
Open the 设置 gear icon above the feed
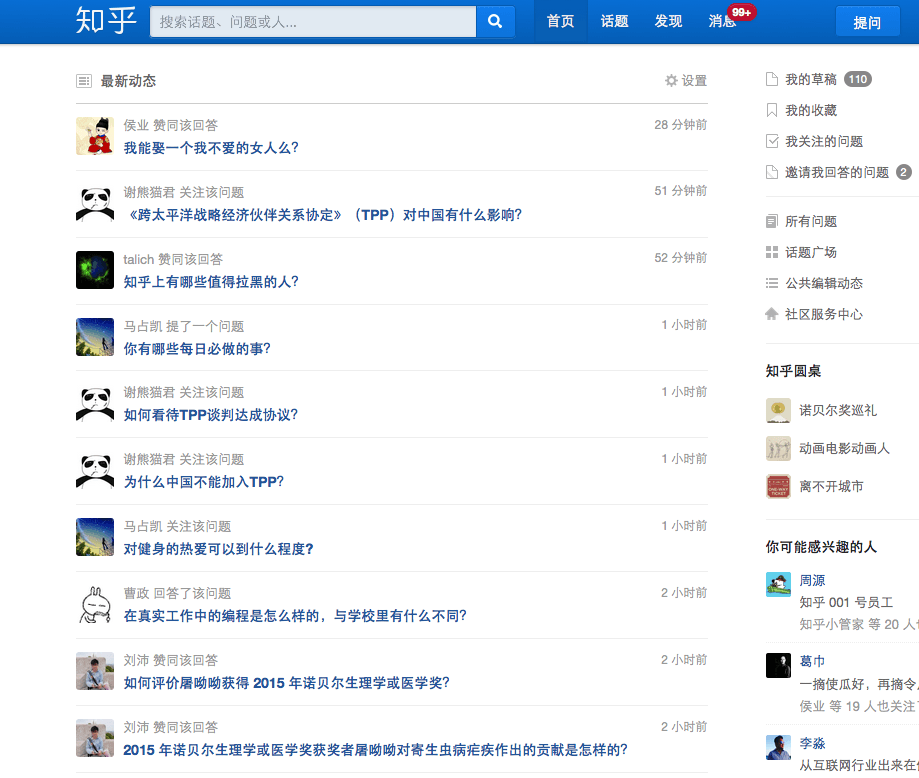click(671, 80)
